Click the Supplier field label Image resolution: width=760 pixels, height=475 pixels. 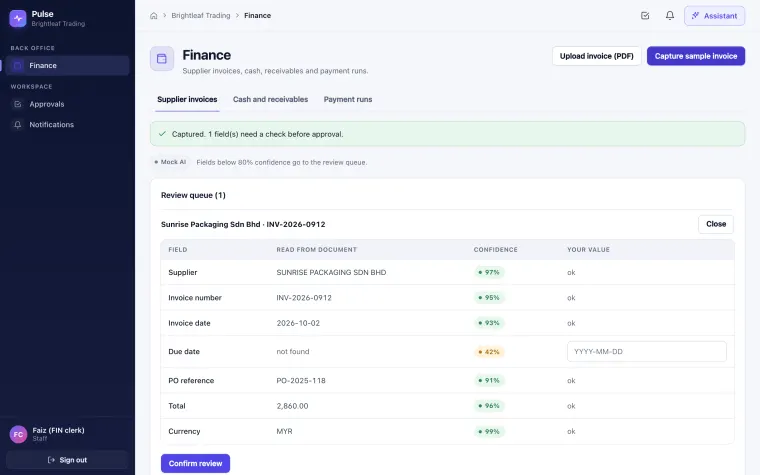pos(183,272)
